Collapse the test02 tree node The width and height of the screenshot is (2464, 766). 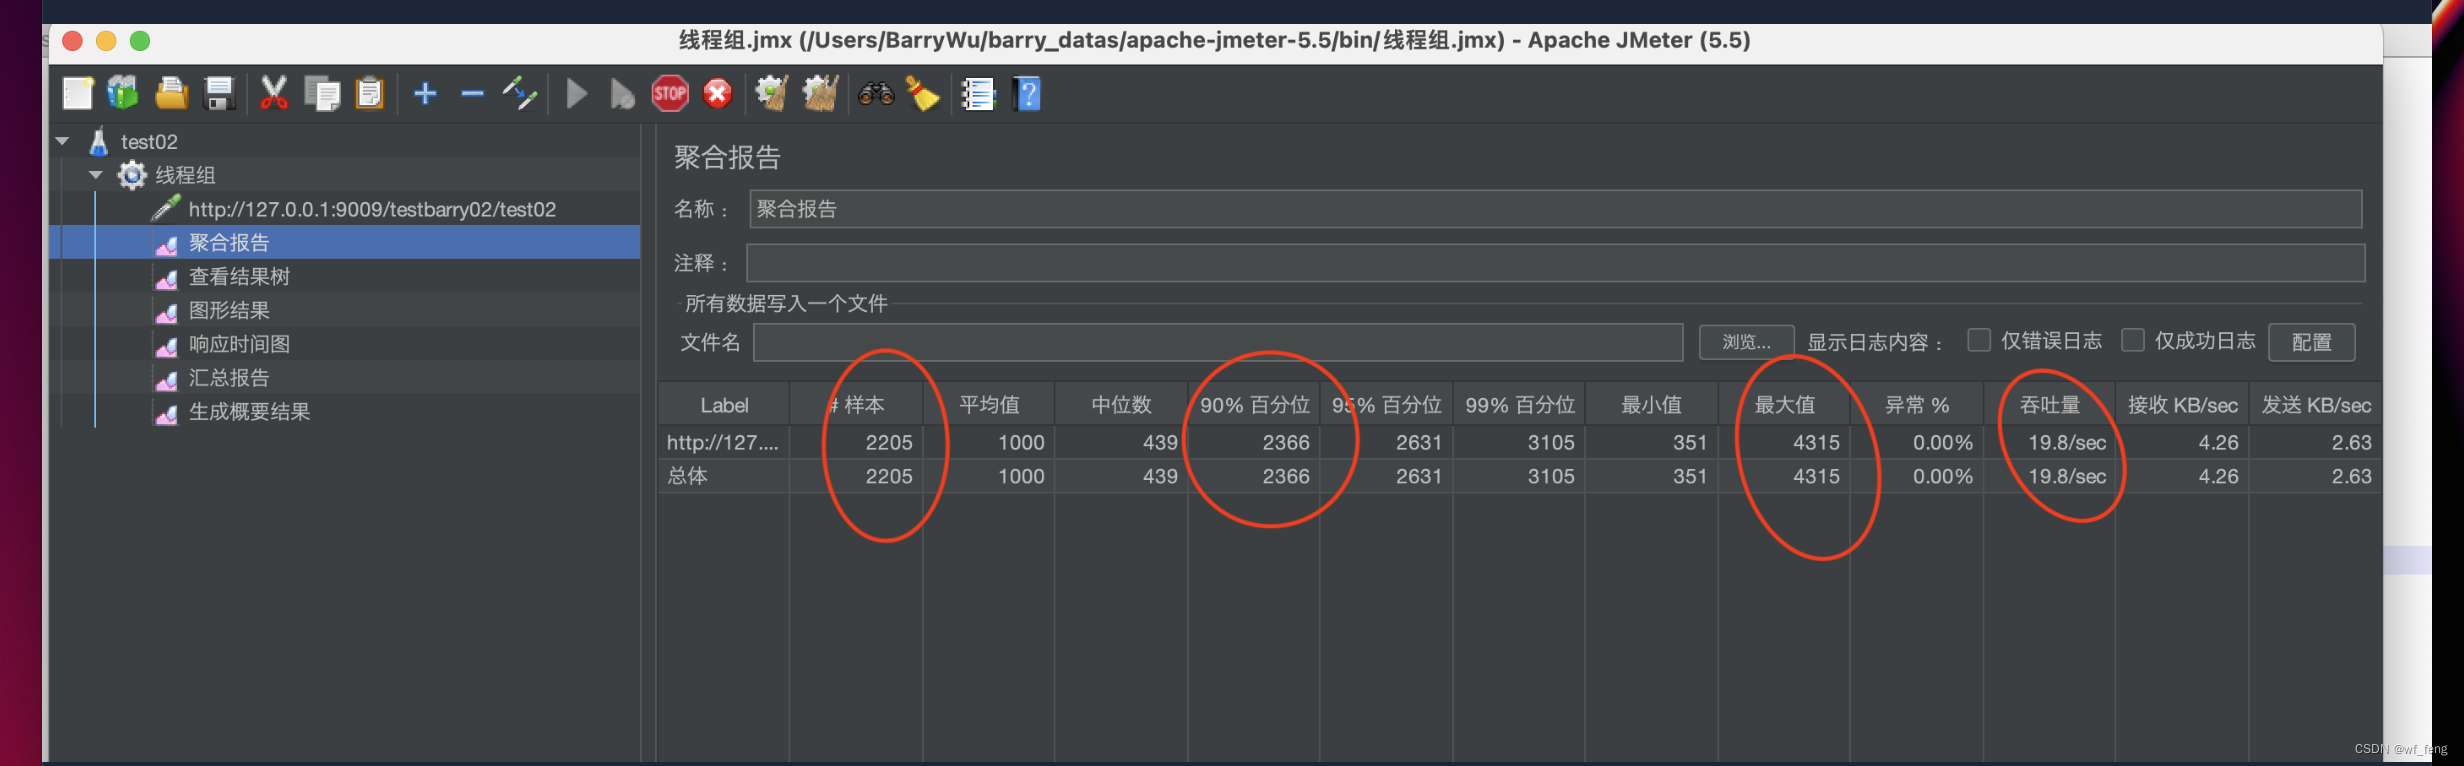pos(63,141)
